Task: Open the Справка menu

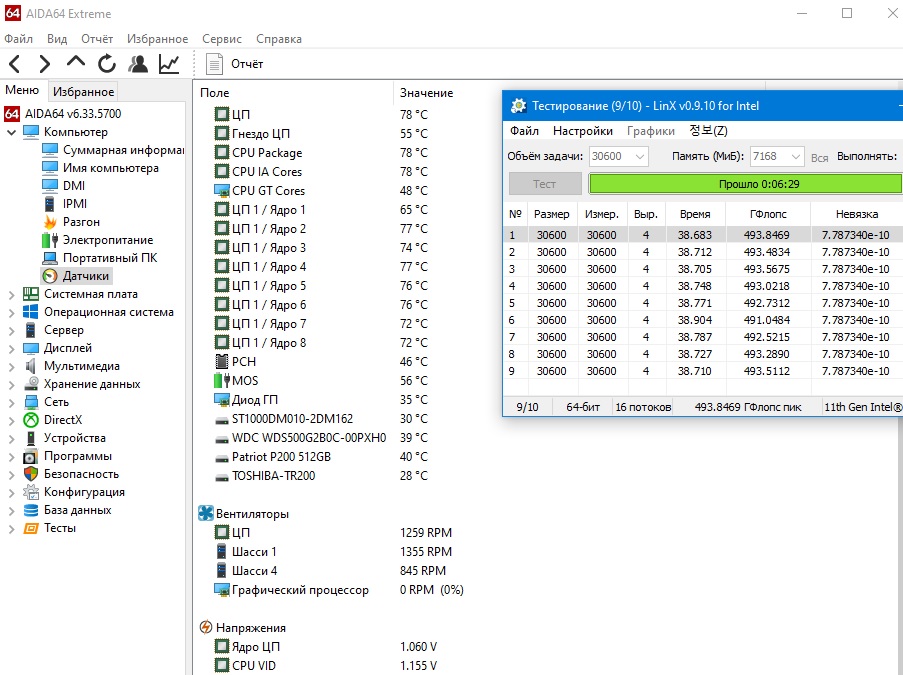Action: [x=279, y=39]
